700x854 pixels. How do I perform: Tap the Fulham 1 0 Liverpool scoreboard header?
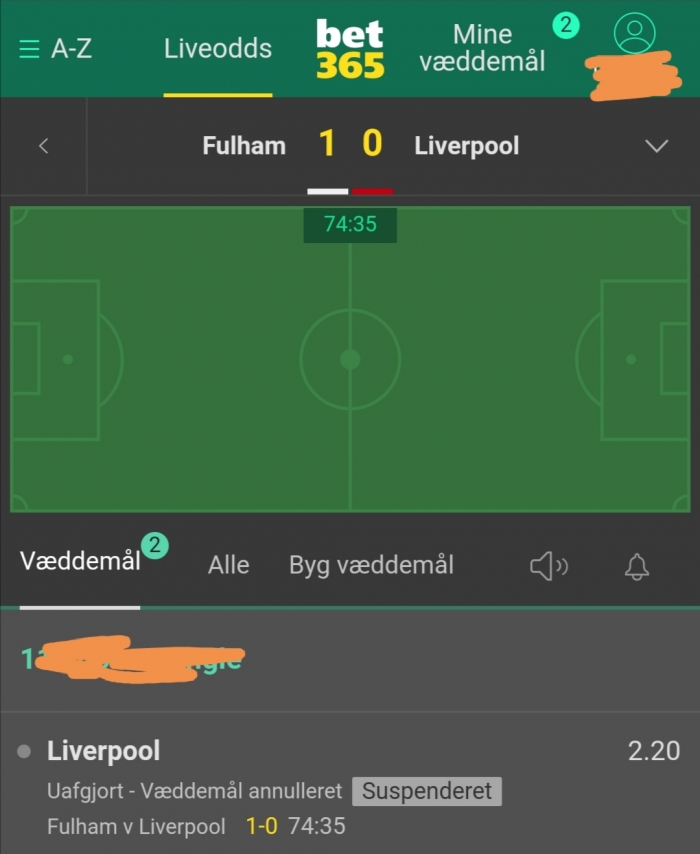point(361,145)
